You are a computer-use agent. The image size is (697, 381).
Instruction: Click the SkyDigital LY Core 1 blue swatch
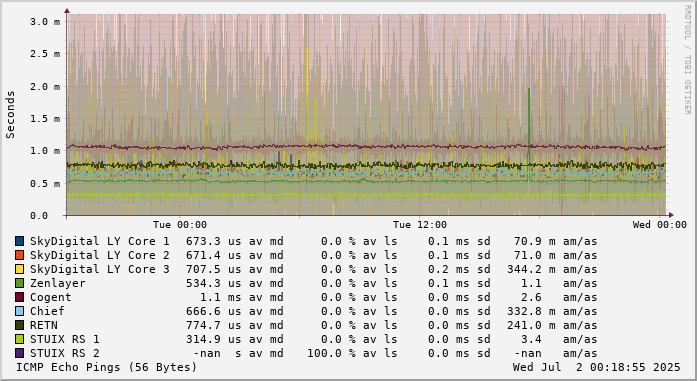(x=20, y=241)
